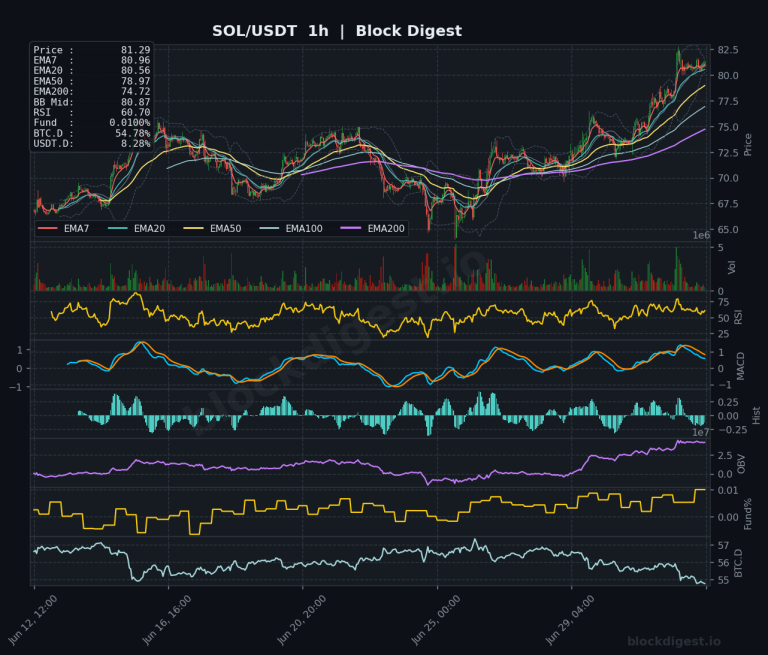This screenshot has width=768, height=655.
Task: Click the BTC.D axis tick label 57
Action: tap(723, 545)
